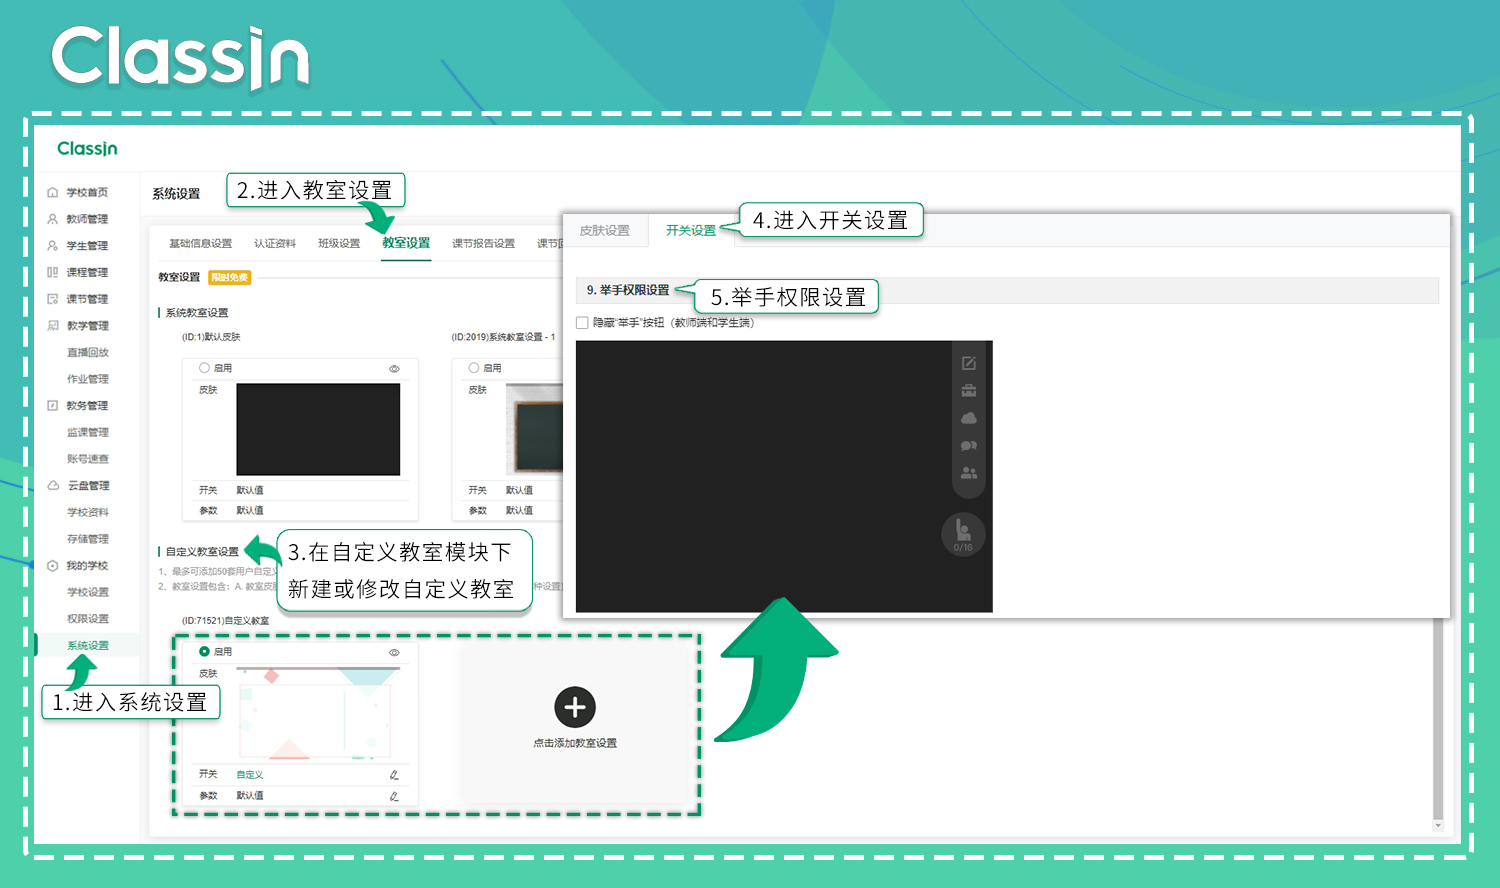Click the home icon beside 学校首页
The width and height of the screenshot is (1500, 888).
[53, 192]
